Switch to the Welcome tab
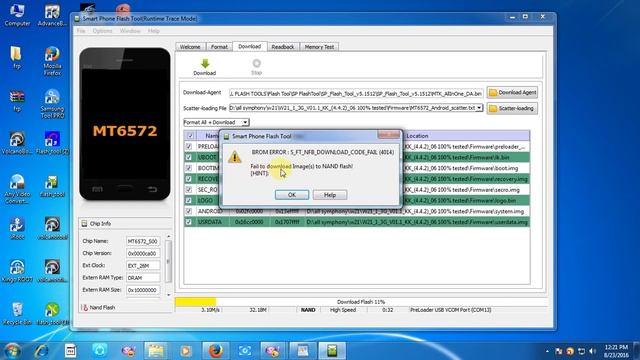The width and height of the screenshot is (640, 360). [x=190, y=47]
